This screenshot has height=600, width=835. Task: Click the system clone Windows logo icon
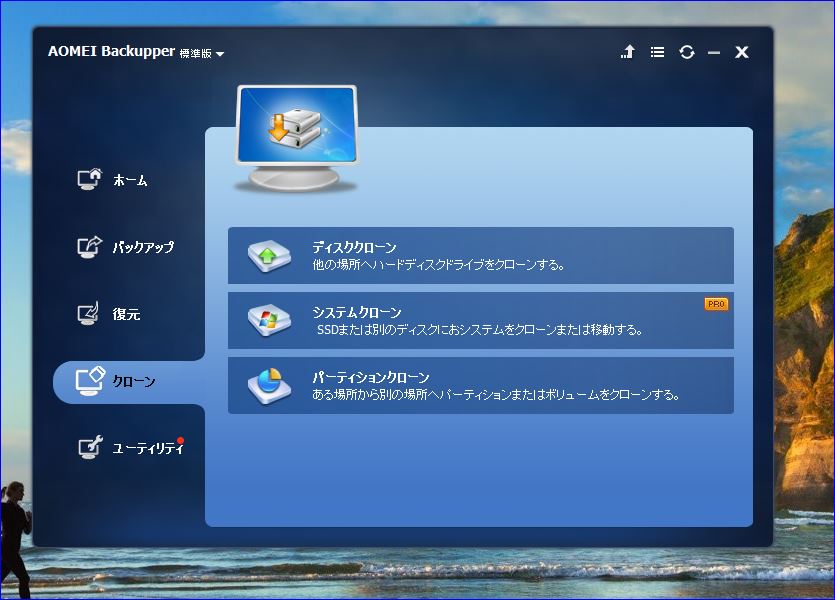(269, 320)
